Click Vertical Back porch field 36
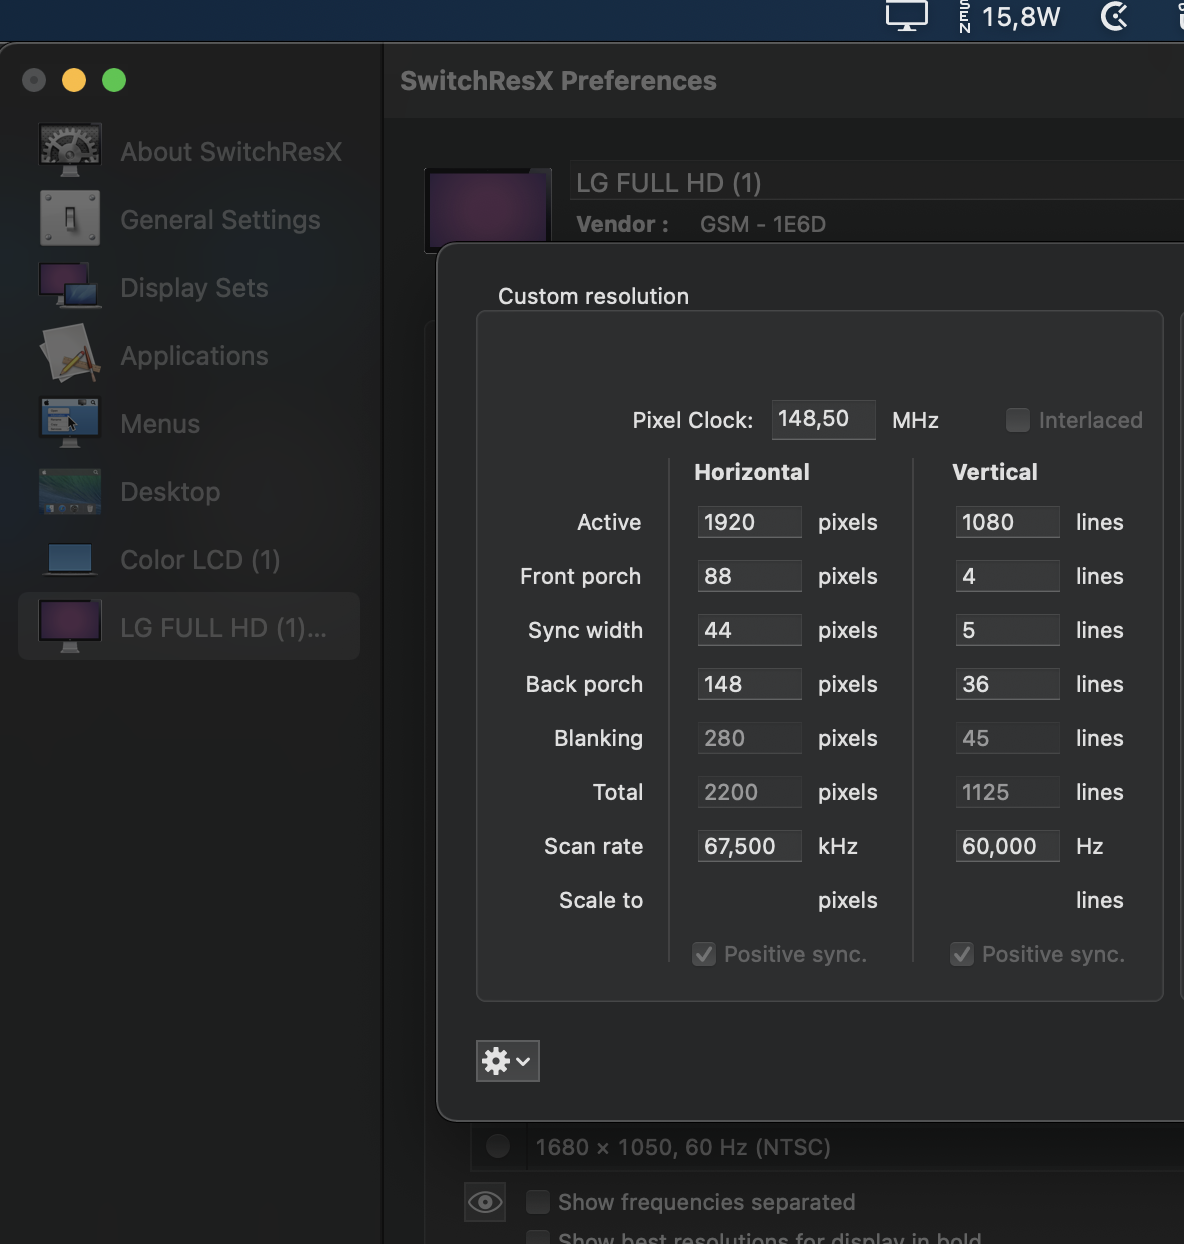Viewport: 1184px width, 1244px height. click(x=1008, y=684)
